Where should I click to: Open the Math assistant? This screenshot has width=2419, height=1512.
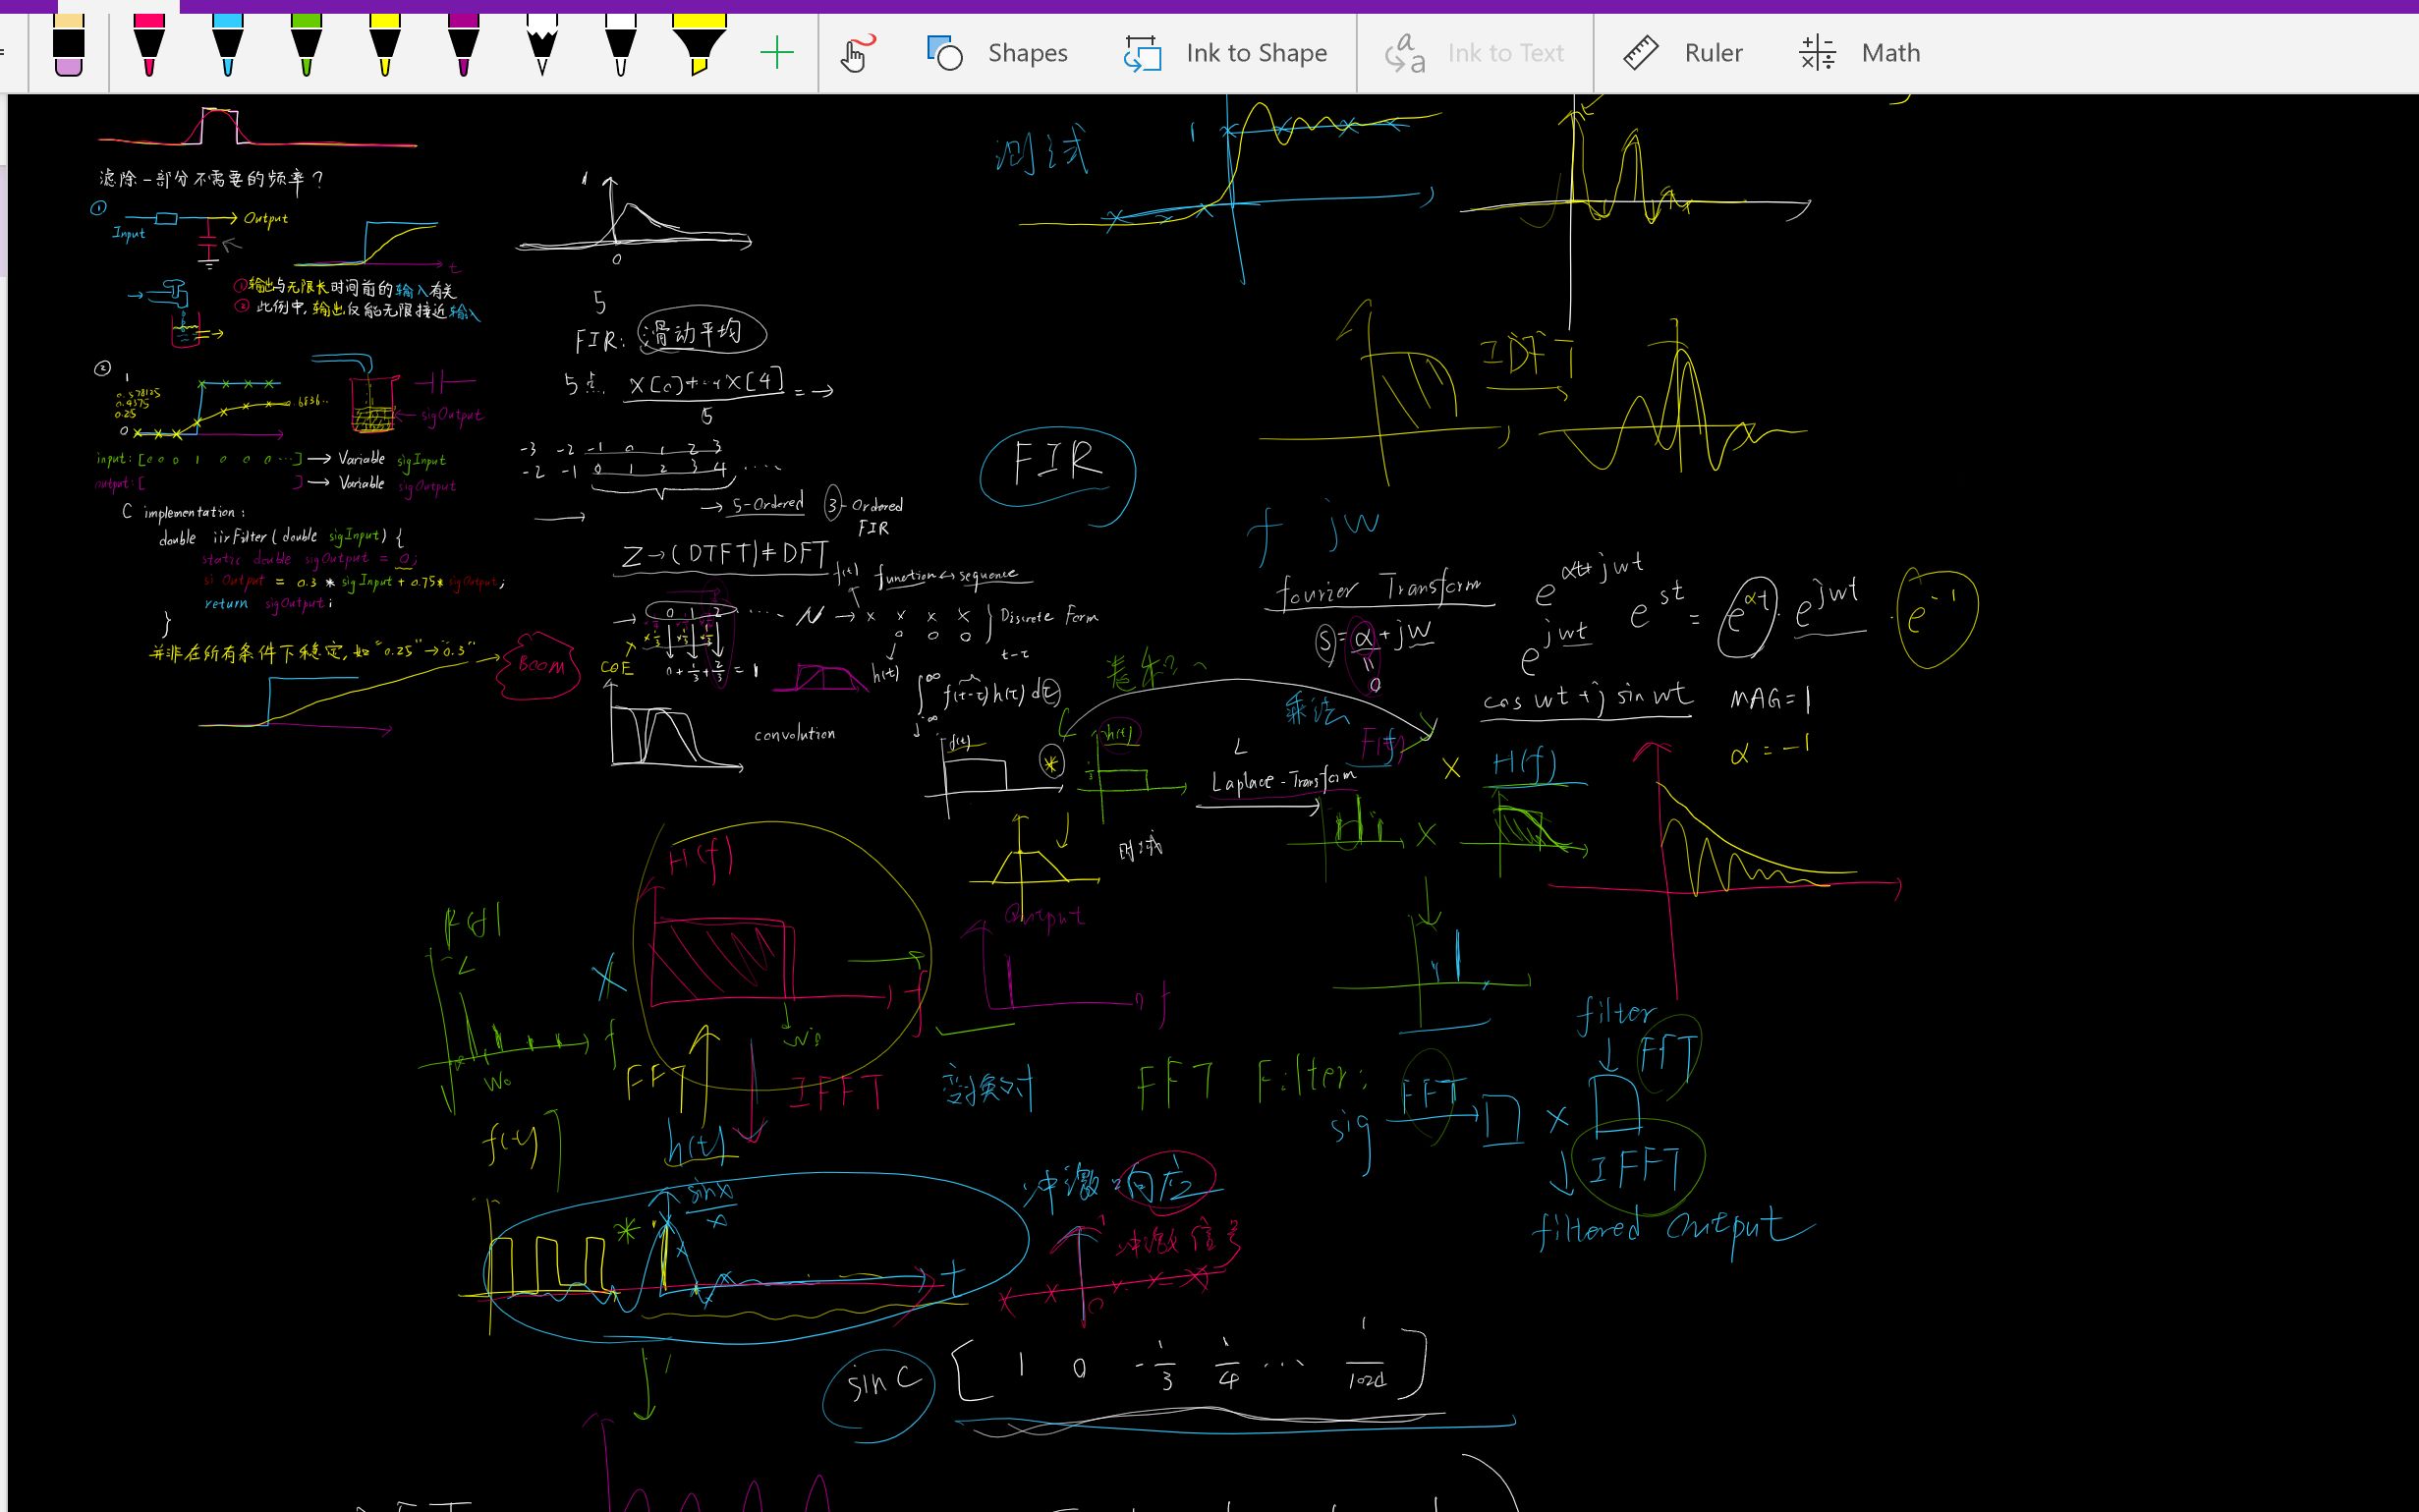point(1890,53)
